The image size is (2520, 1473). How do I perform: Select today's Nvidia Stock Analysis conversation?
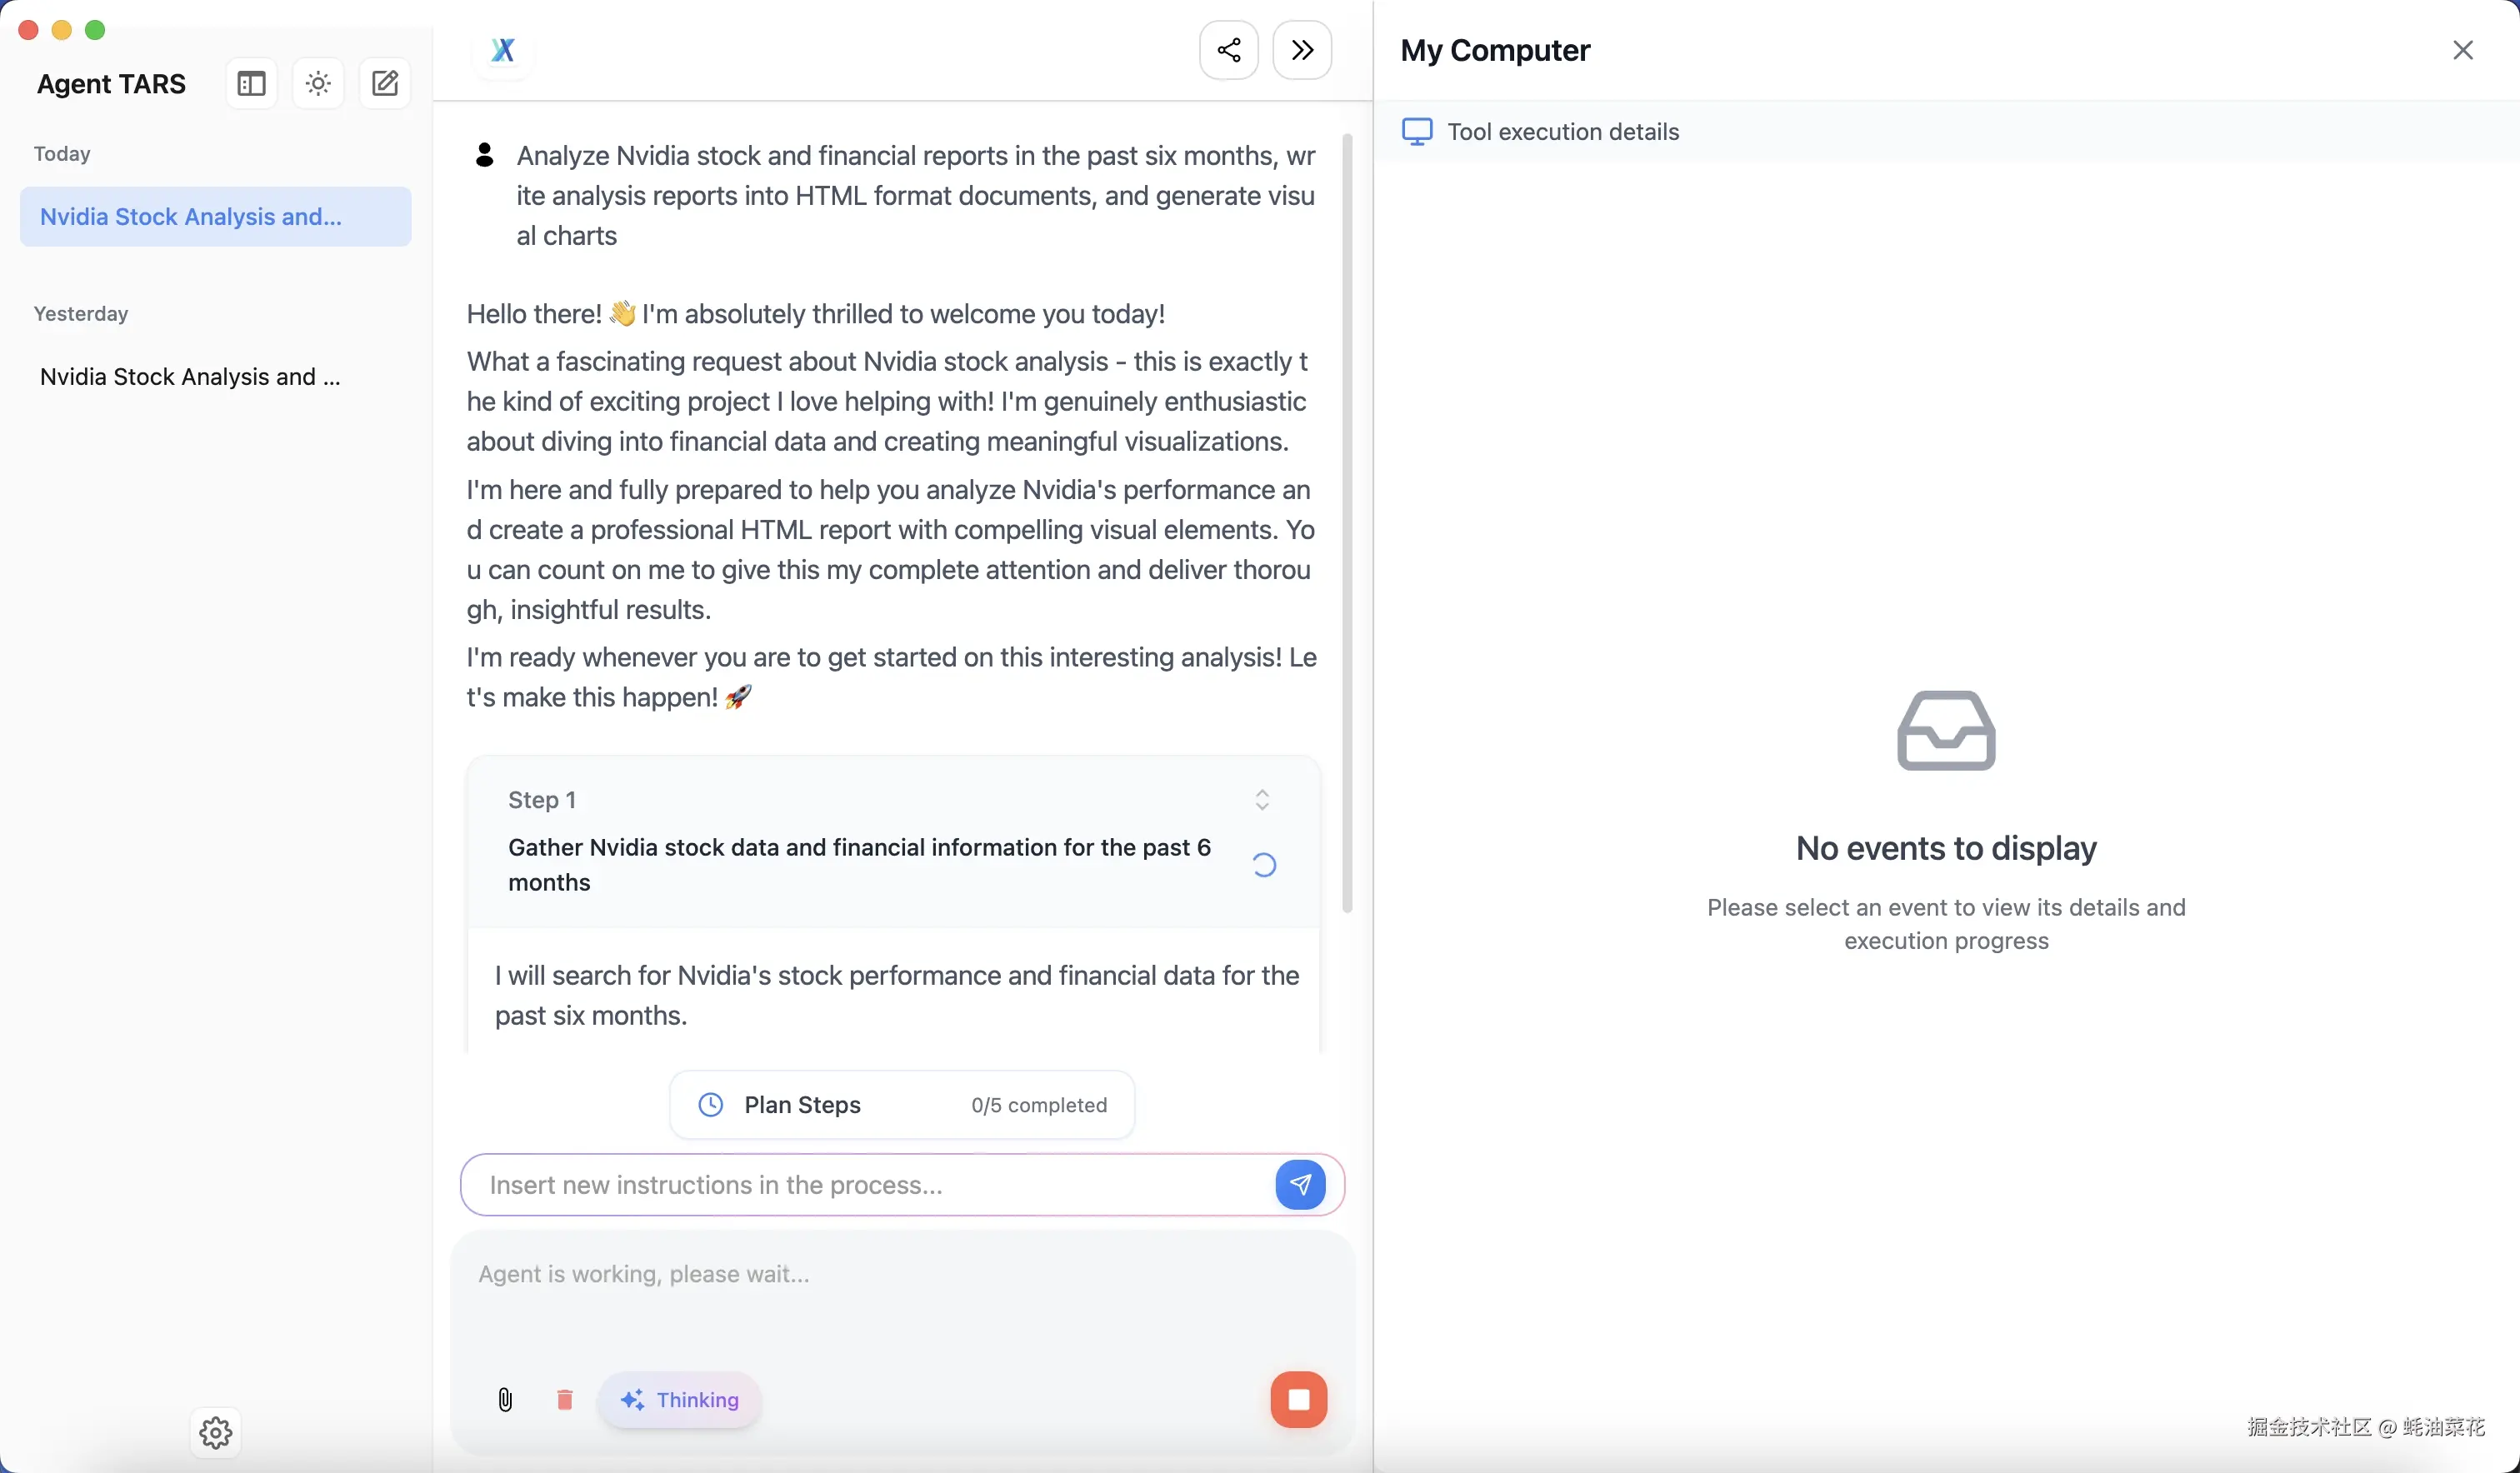tap(216, 217)
